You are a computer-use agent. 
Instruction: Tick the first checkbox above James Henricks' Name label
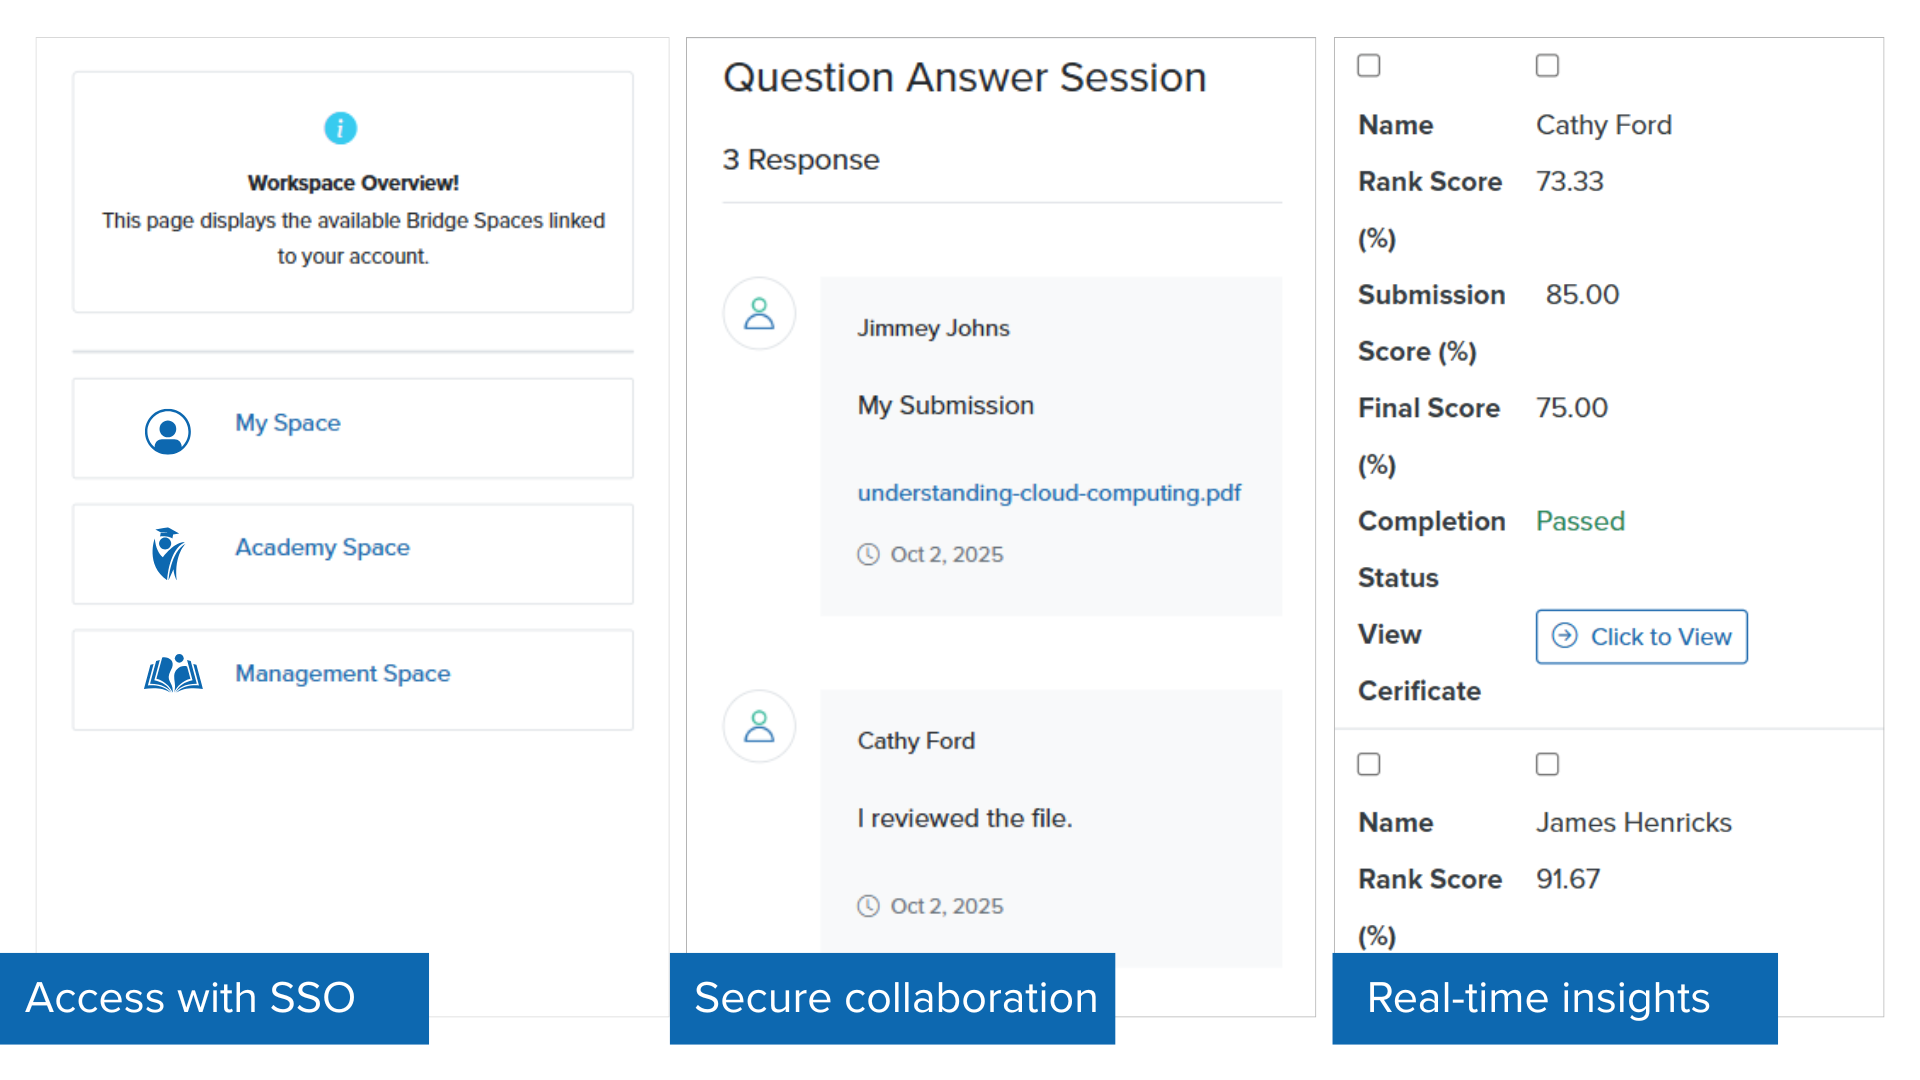(1369, 765)
